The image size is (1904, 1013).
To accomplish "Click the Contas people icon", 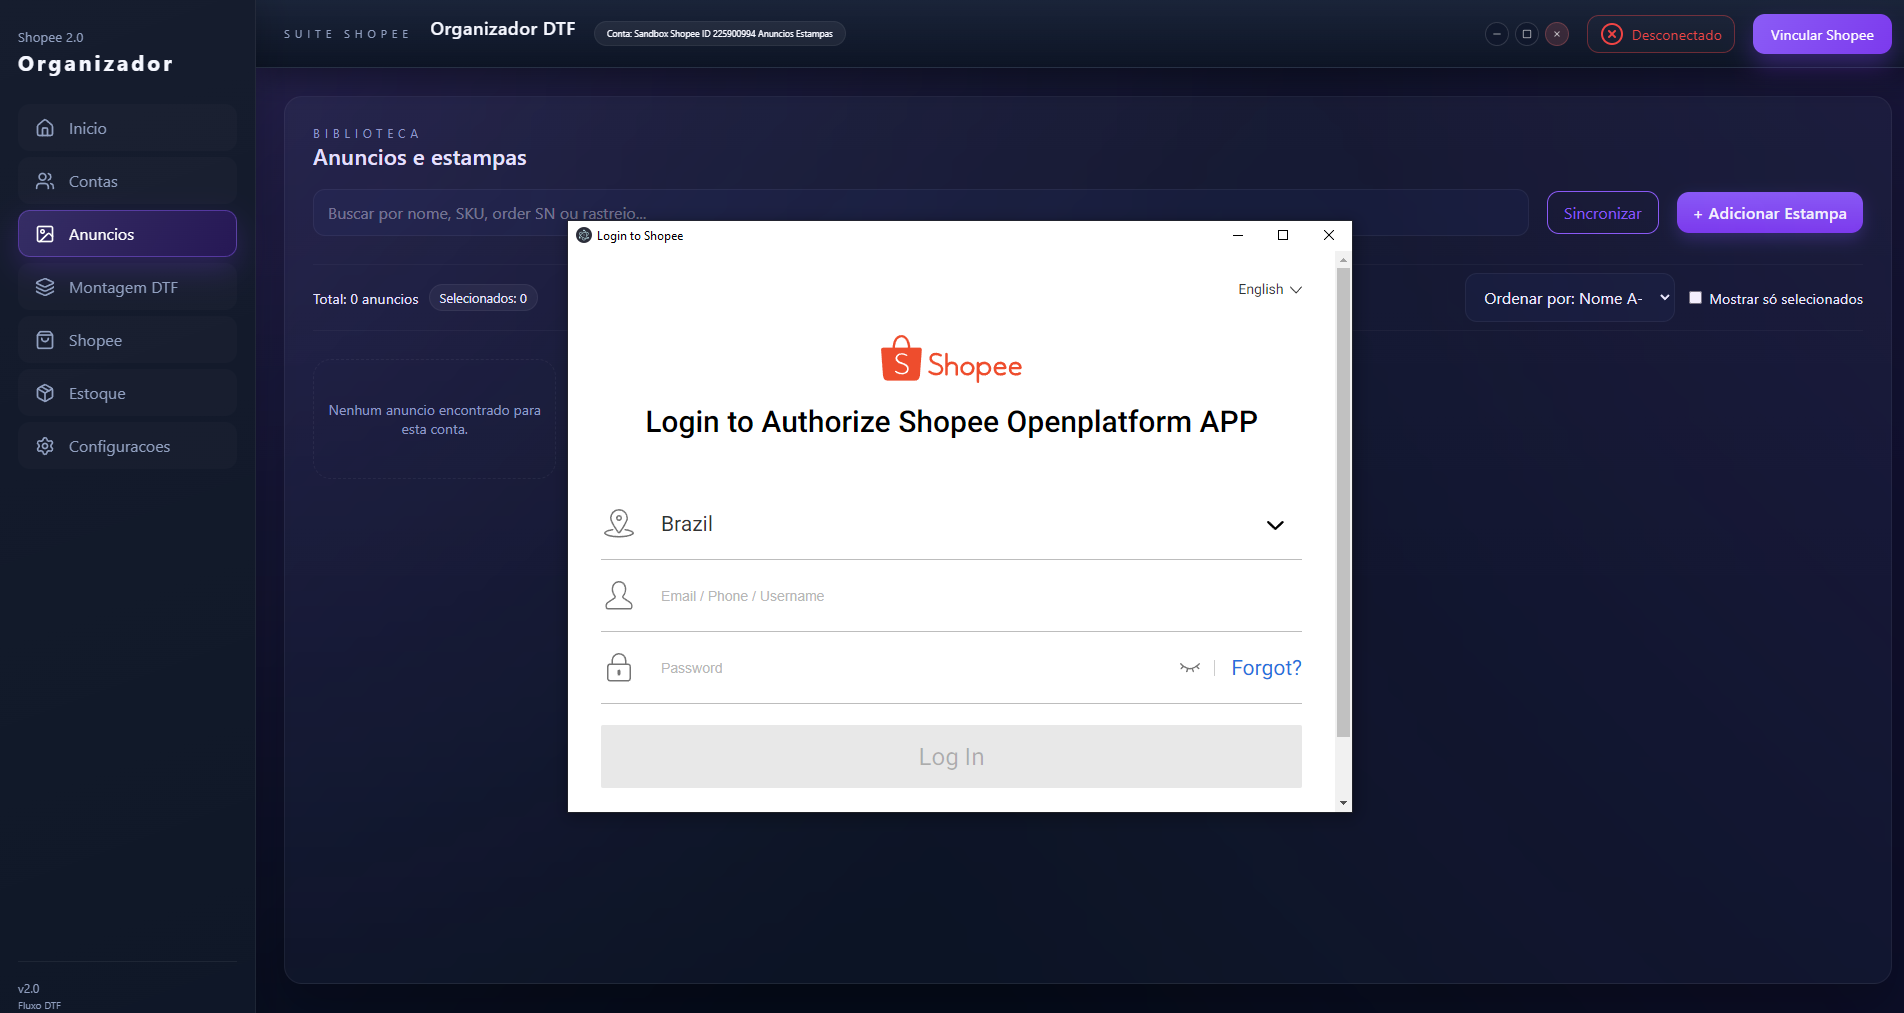I will point(45,181).
